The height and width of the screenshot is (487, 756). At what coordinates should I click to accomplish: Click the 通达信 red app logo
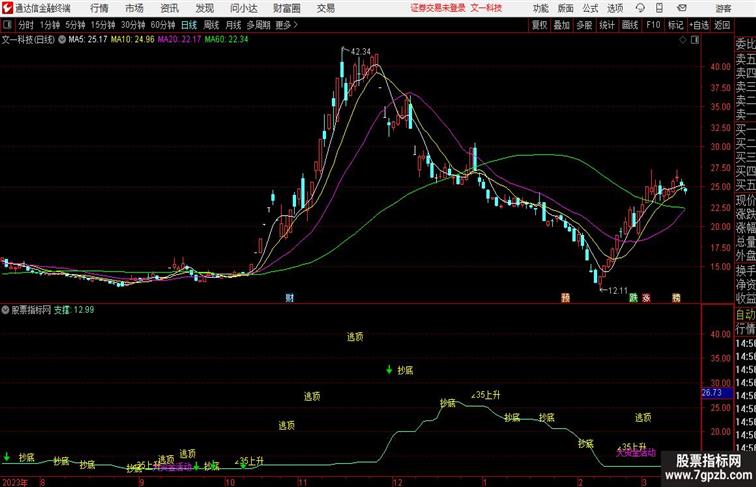click(x=7, y=8)
